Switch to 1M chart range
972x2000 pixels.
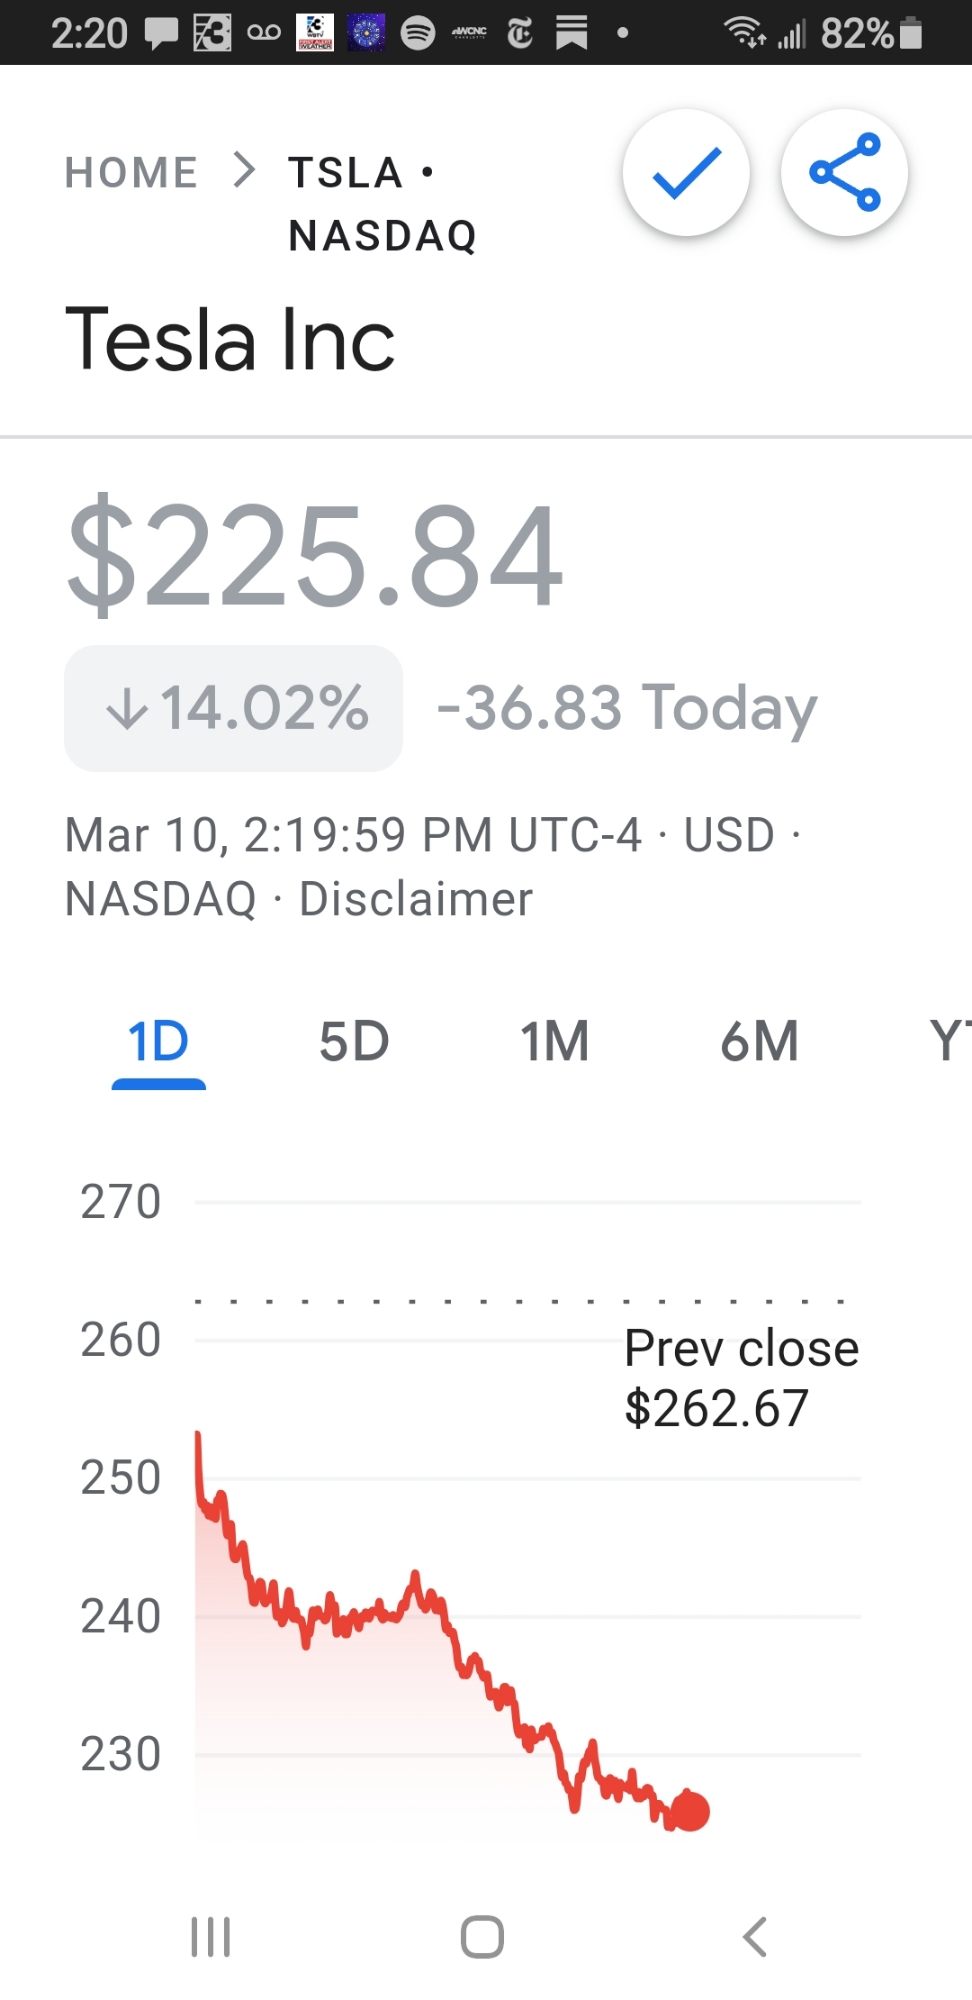click(x=555, y=1042)
